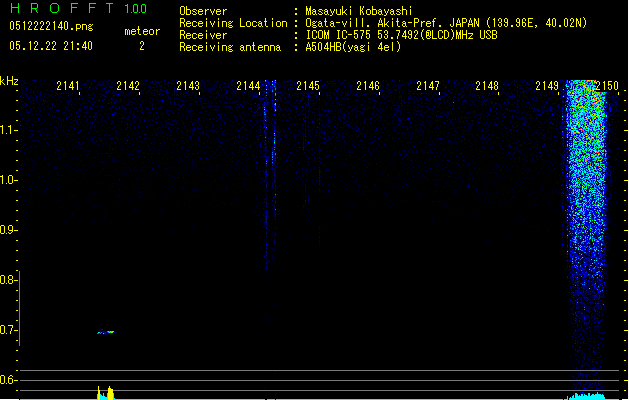This screenshot has width=629, height=400.
Task: Click the 0.9 frequency axis label
Action: [8, 230]
